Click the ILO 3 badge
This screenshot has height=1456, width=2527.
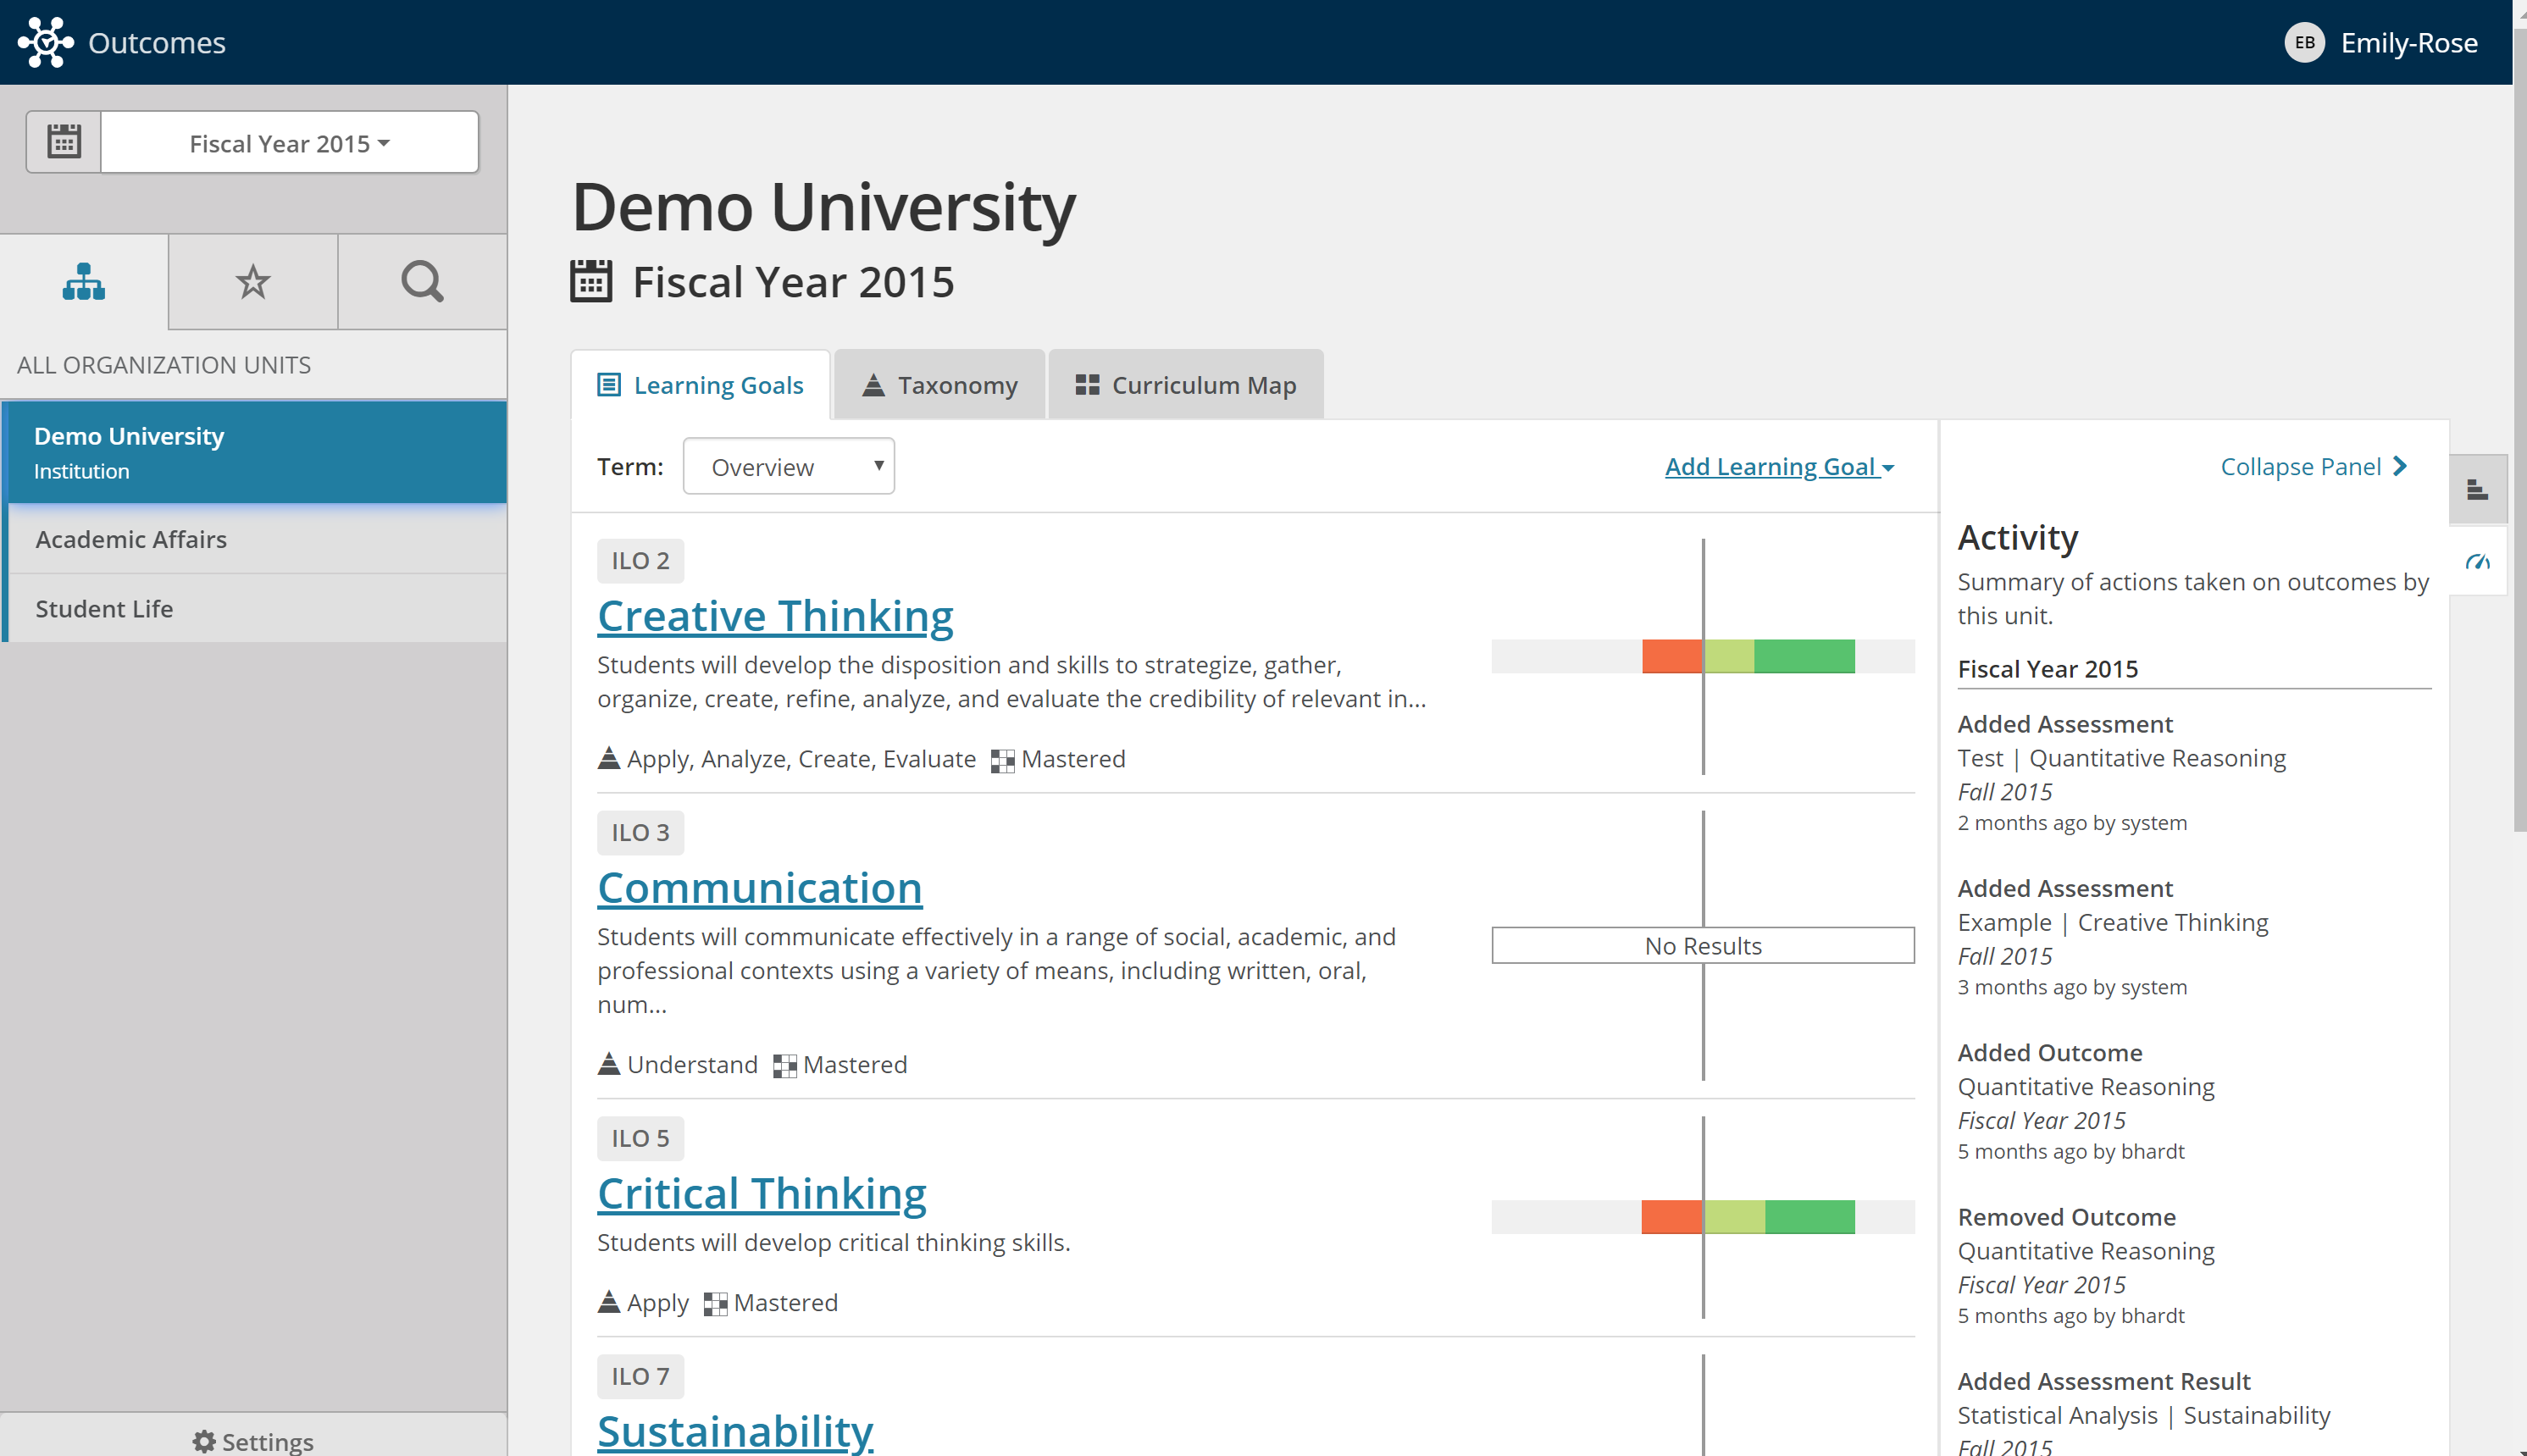tap(640, 833)
